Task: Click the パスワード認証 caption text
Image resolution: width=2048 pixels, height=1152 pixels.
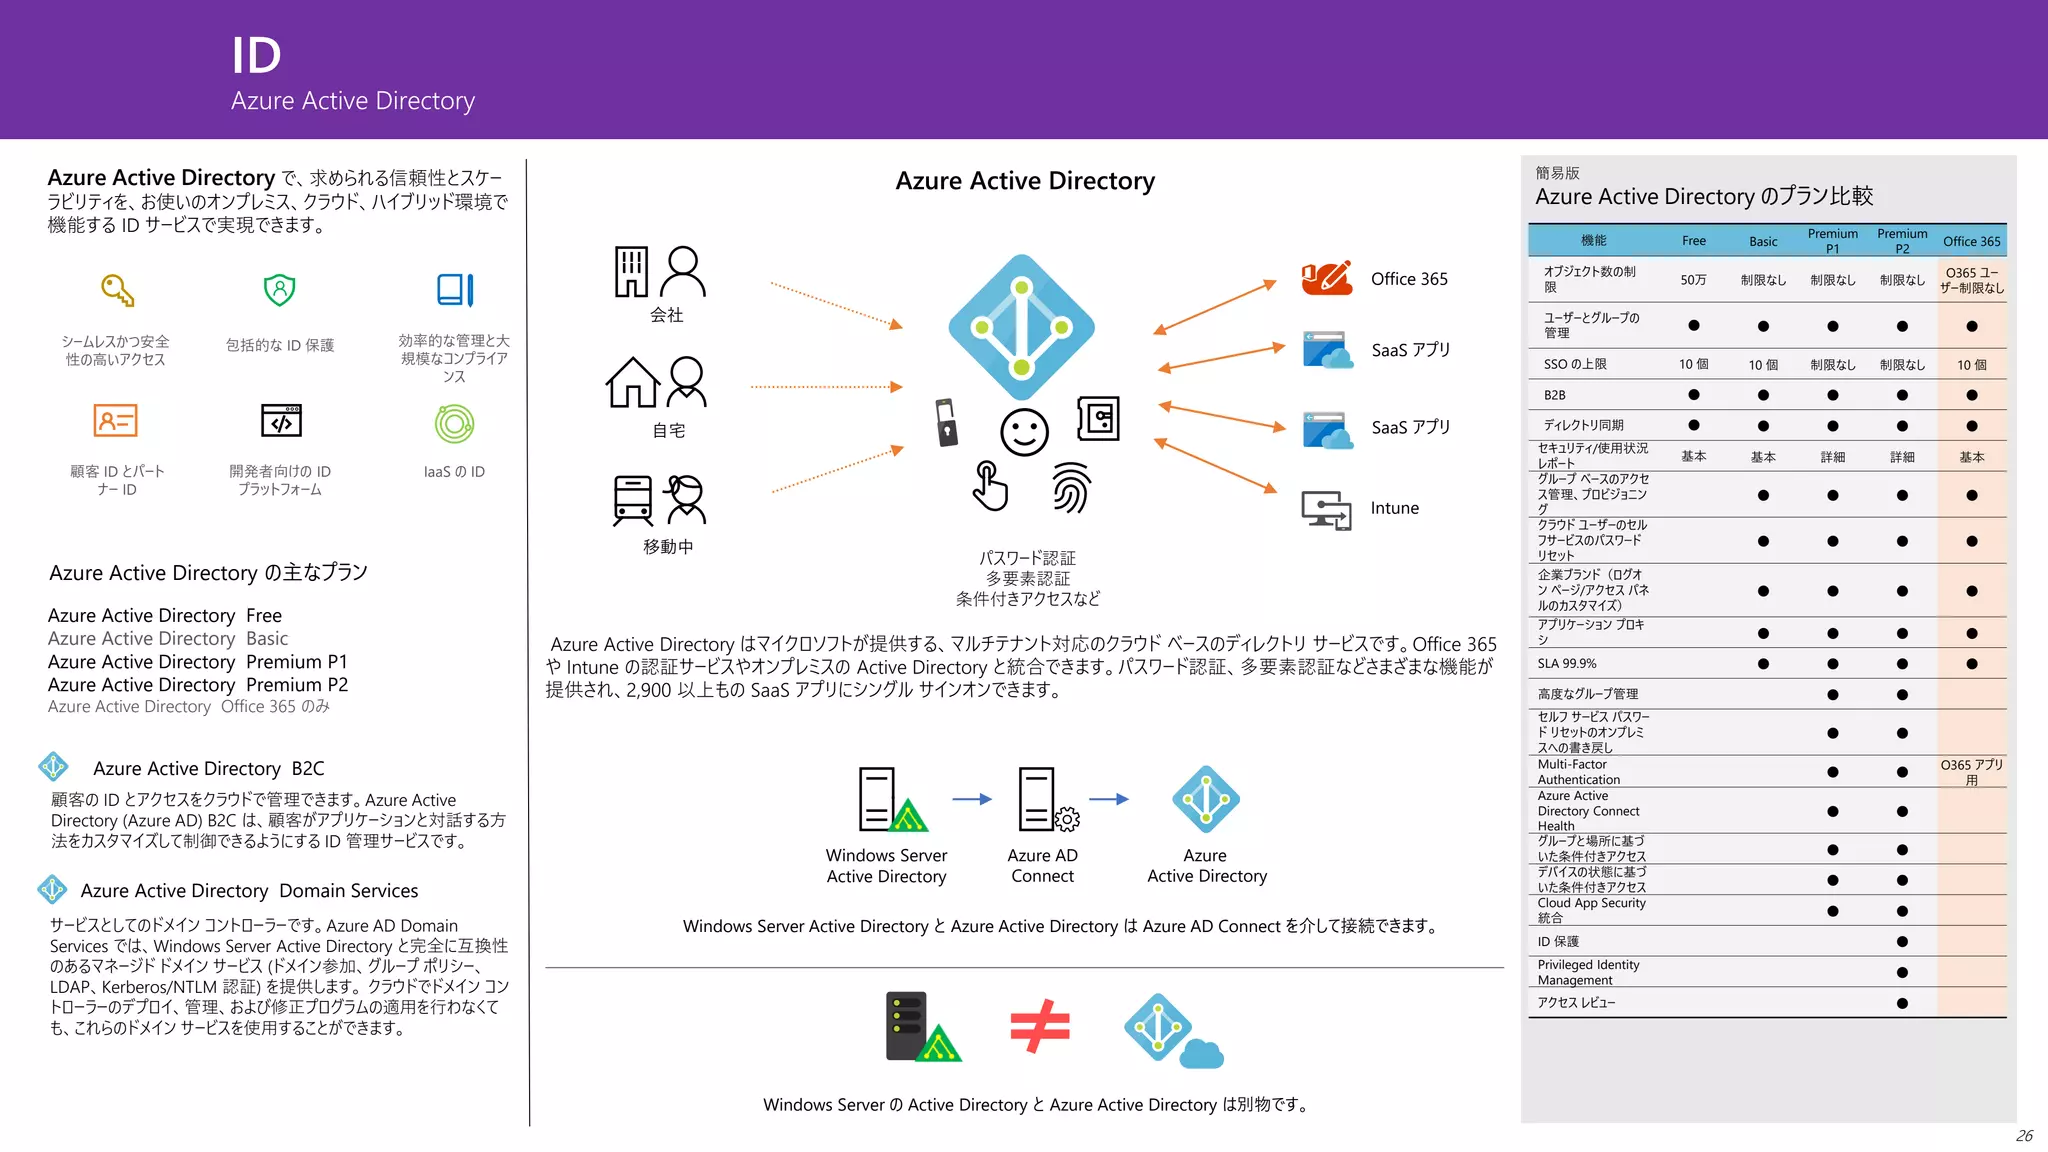Action: click(x=1027, y=558)
